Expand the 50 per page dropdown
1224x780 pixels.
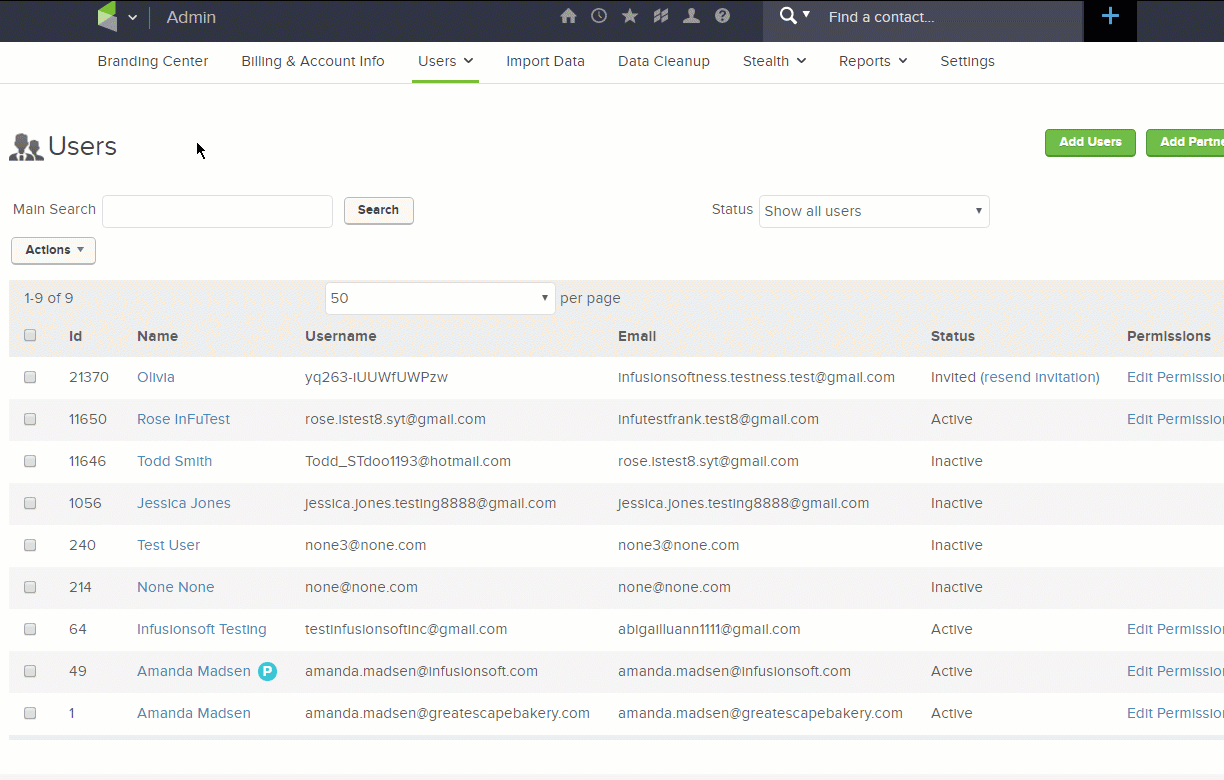click(x=440, y=298)
